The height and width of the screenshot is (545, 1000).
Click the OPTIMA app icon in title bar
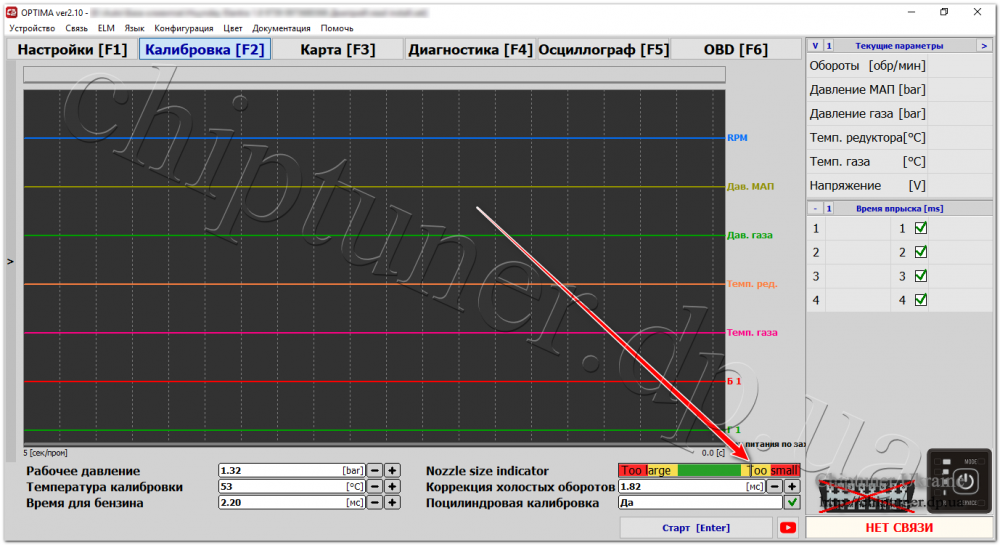(x=11, y=12)
